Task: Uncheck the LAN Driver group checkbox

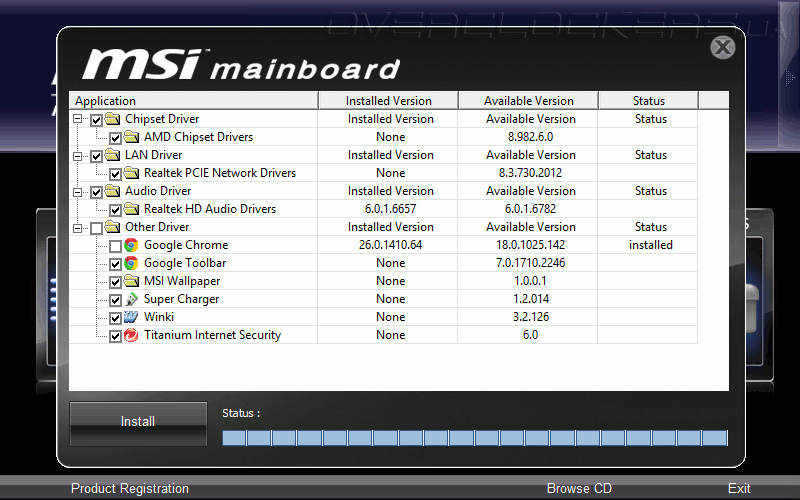Action: pos(96,156)
